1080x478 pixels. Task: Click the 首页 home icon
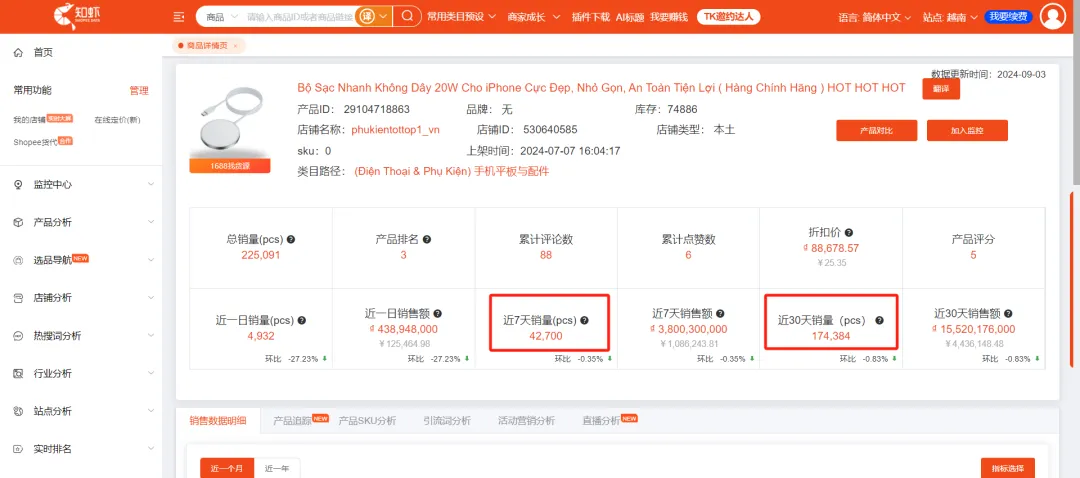tap(18, 52)
